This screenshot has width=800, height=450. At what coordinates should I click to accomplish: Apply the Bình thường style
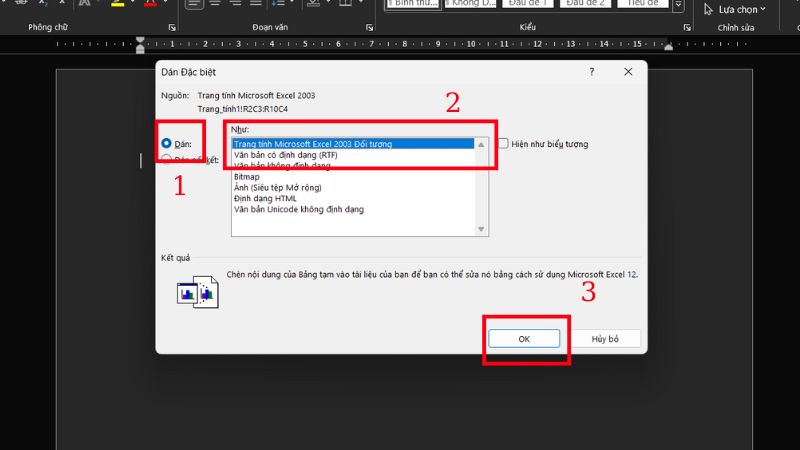(x=413, y=4)
